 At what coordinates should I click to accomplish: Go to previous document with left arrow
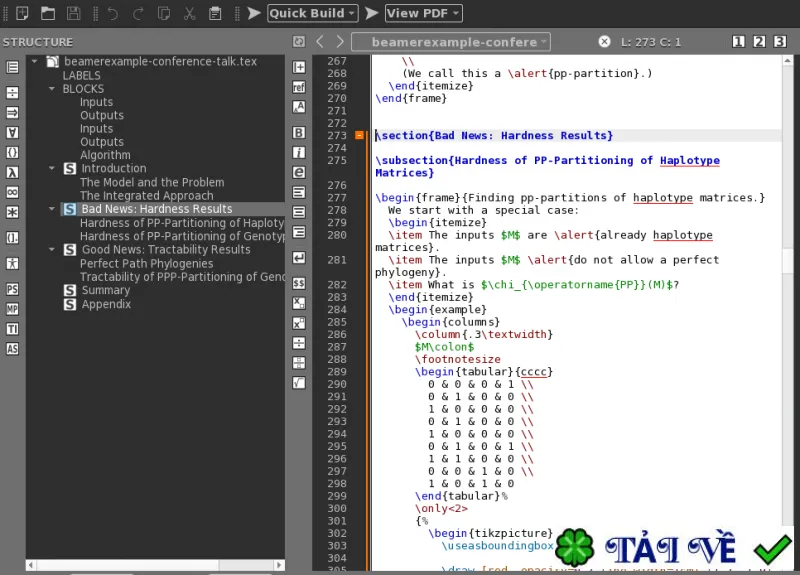tap(320, 42)
